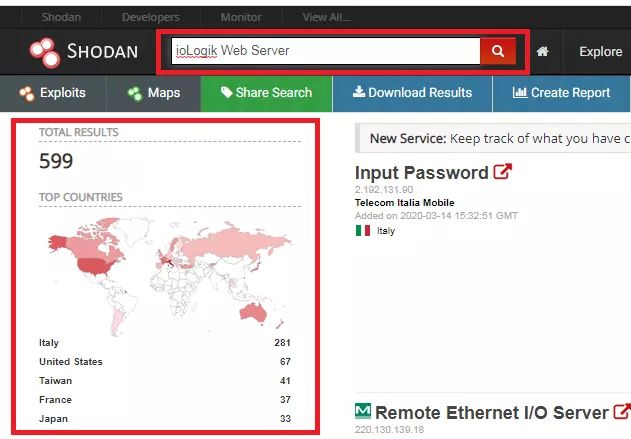Viewport: 631px width, 439px height.
Task: Click the TOP COUNTRIES heading
Action: tap(80, 197)
